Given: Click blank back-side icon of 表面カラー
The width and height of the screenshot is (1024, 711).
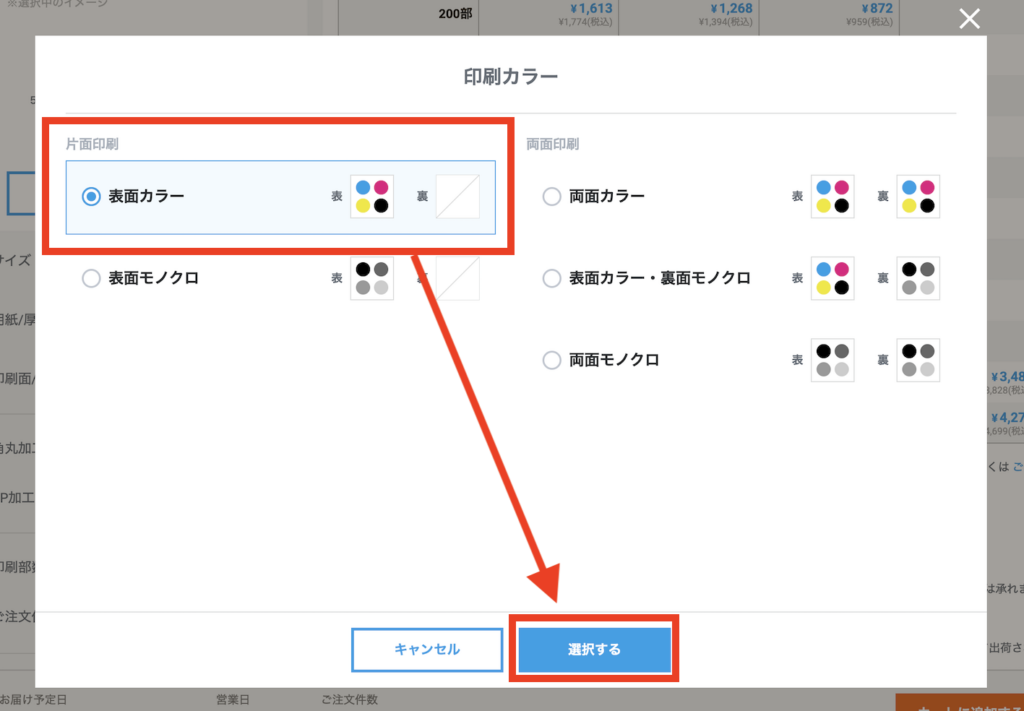Looking at the screenshot, I should tap(458, 197).
